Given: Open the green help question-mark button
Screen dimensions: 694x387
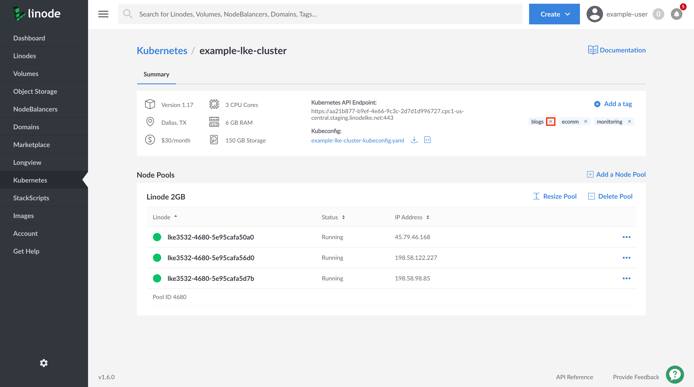Looking at the screenshot, I should (x=675, y=375).
